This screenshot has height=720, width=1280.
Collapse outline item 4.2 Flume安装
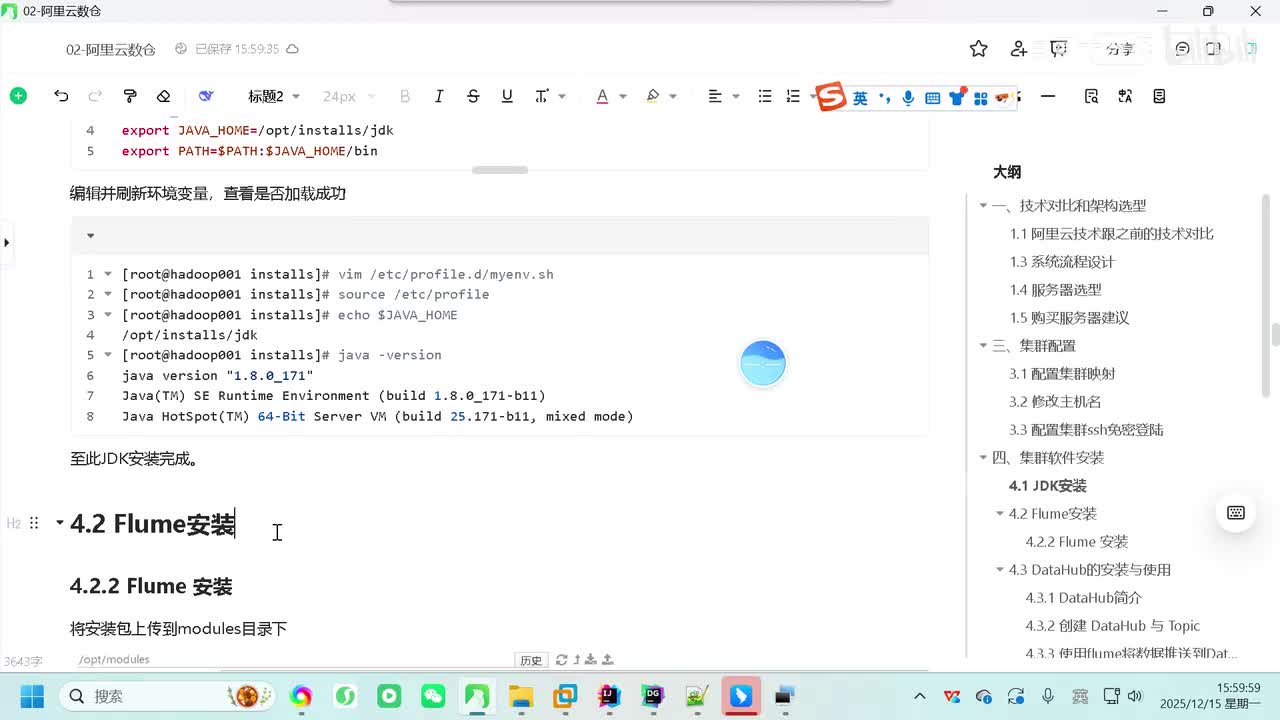[1000, 514]
